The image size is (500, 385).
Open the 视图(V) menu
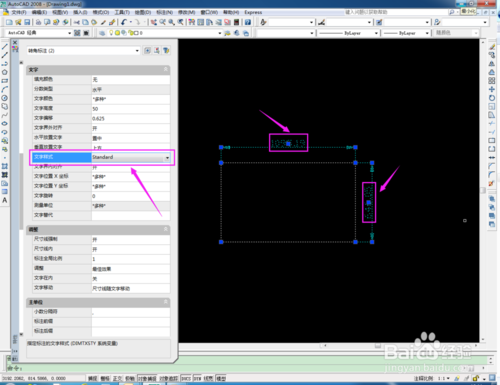pyautogui.click(x=60, y=12)
